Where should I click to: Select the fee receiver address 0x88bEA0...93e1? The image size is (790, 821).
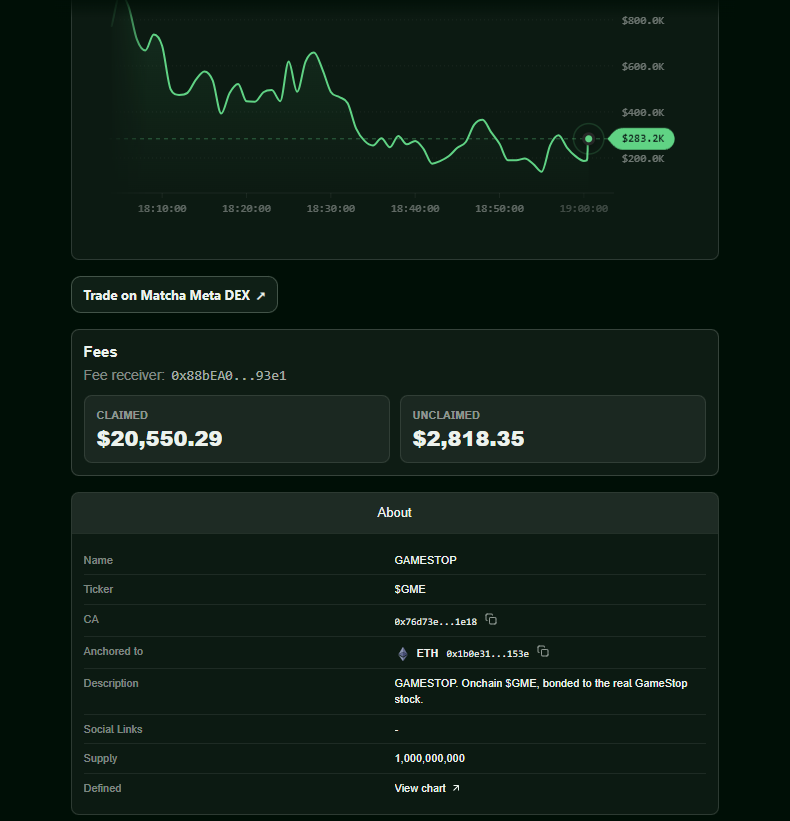pyautogui.click(x=229, y=375)
